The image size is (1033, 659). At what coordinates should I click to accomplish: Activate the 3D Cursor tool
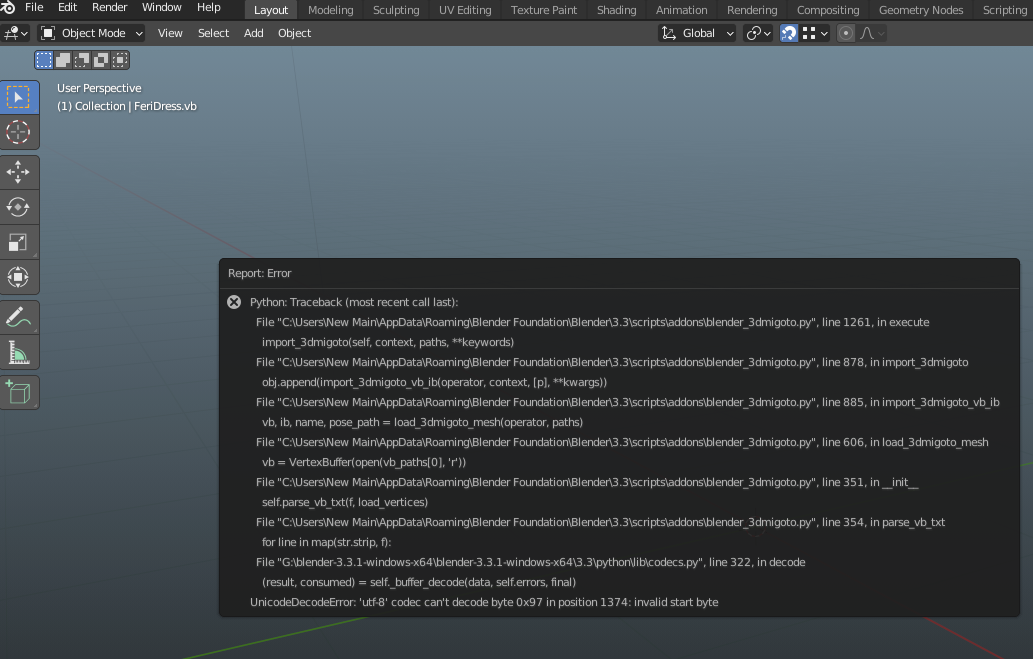pyautogui.click(x=19, y=132)
